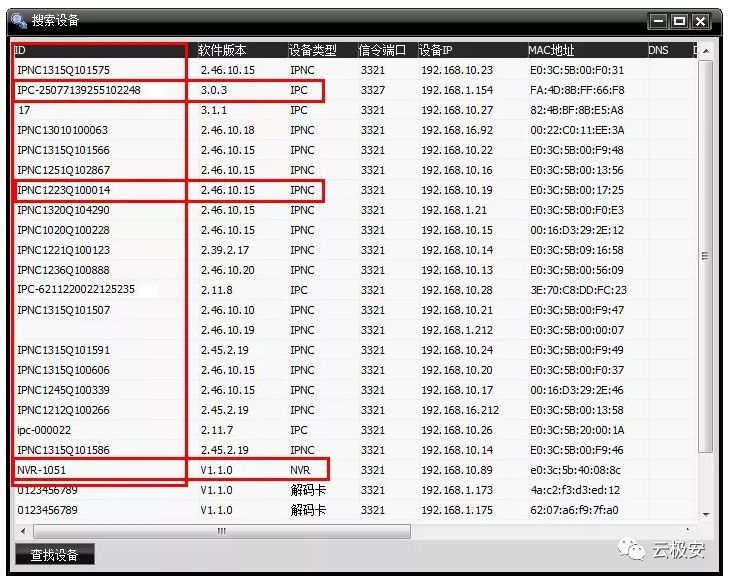
Task: Select device IPNC13010100063
Action: 62,130
